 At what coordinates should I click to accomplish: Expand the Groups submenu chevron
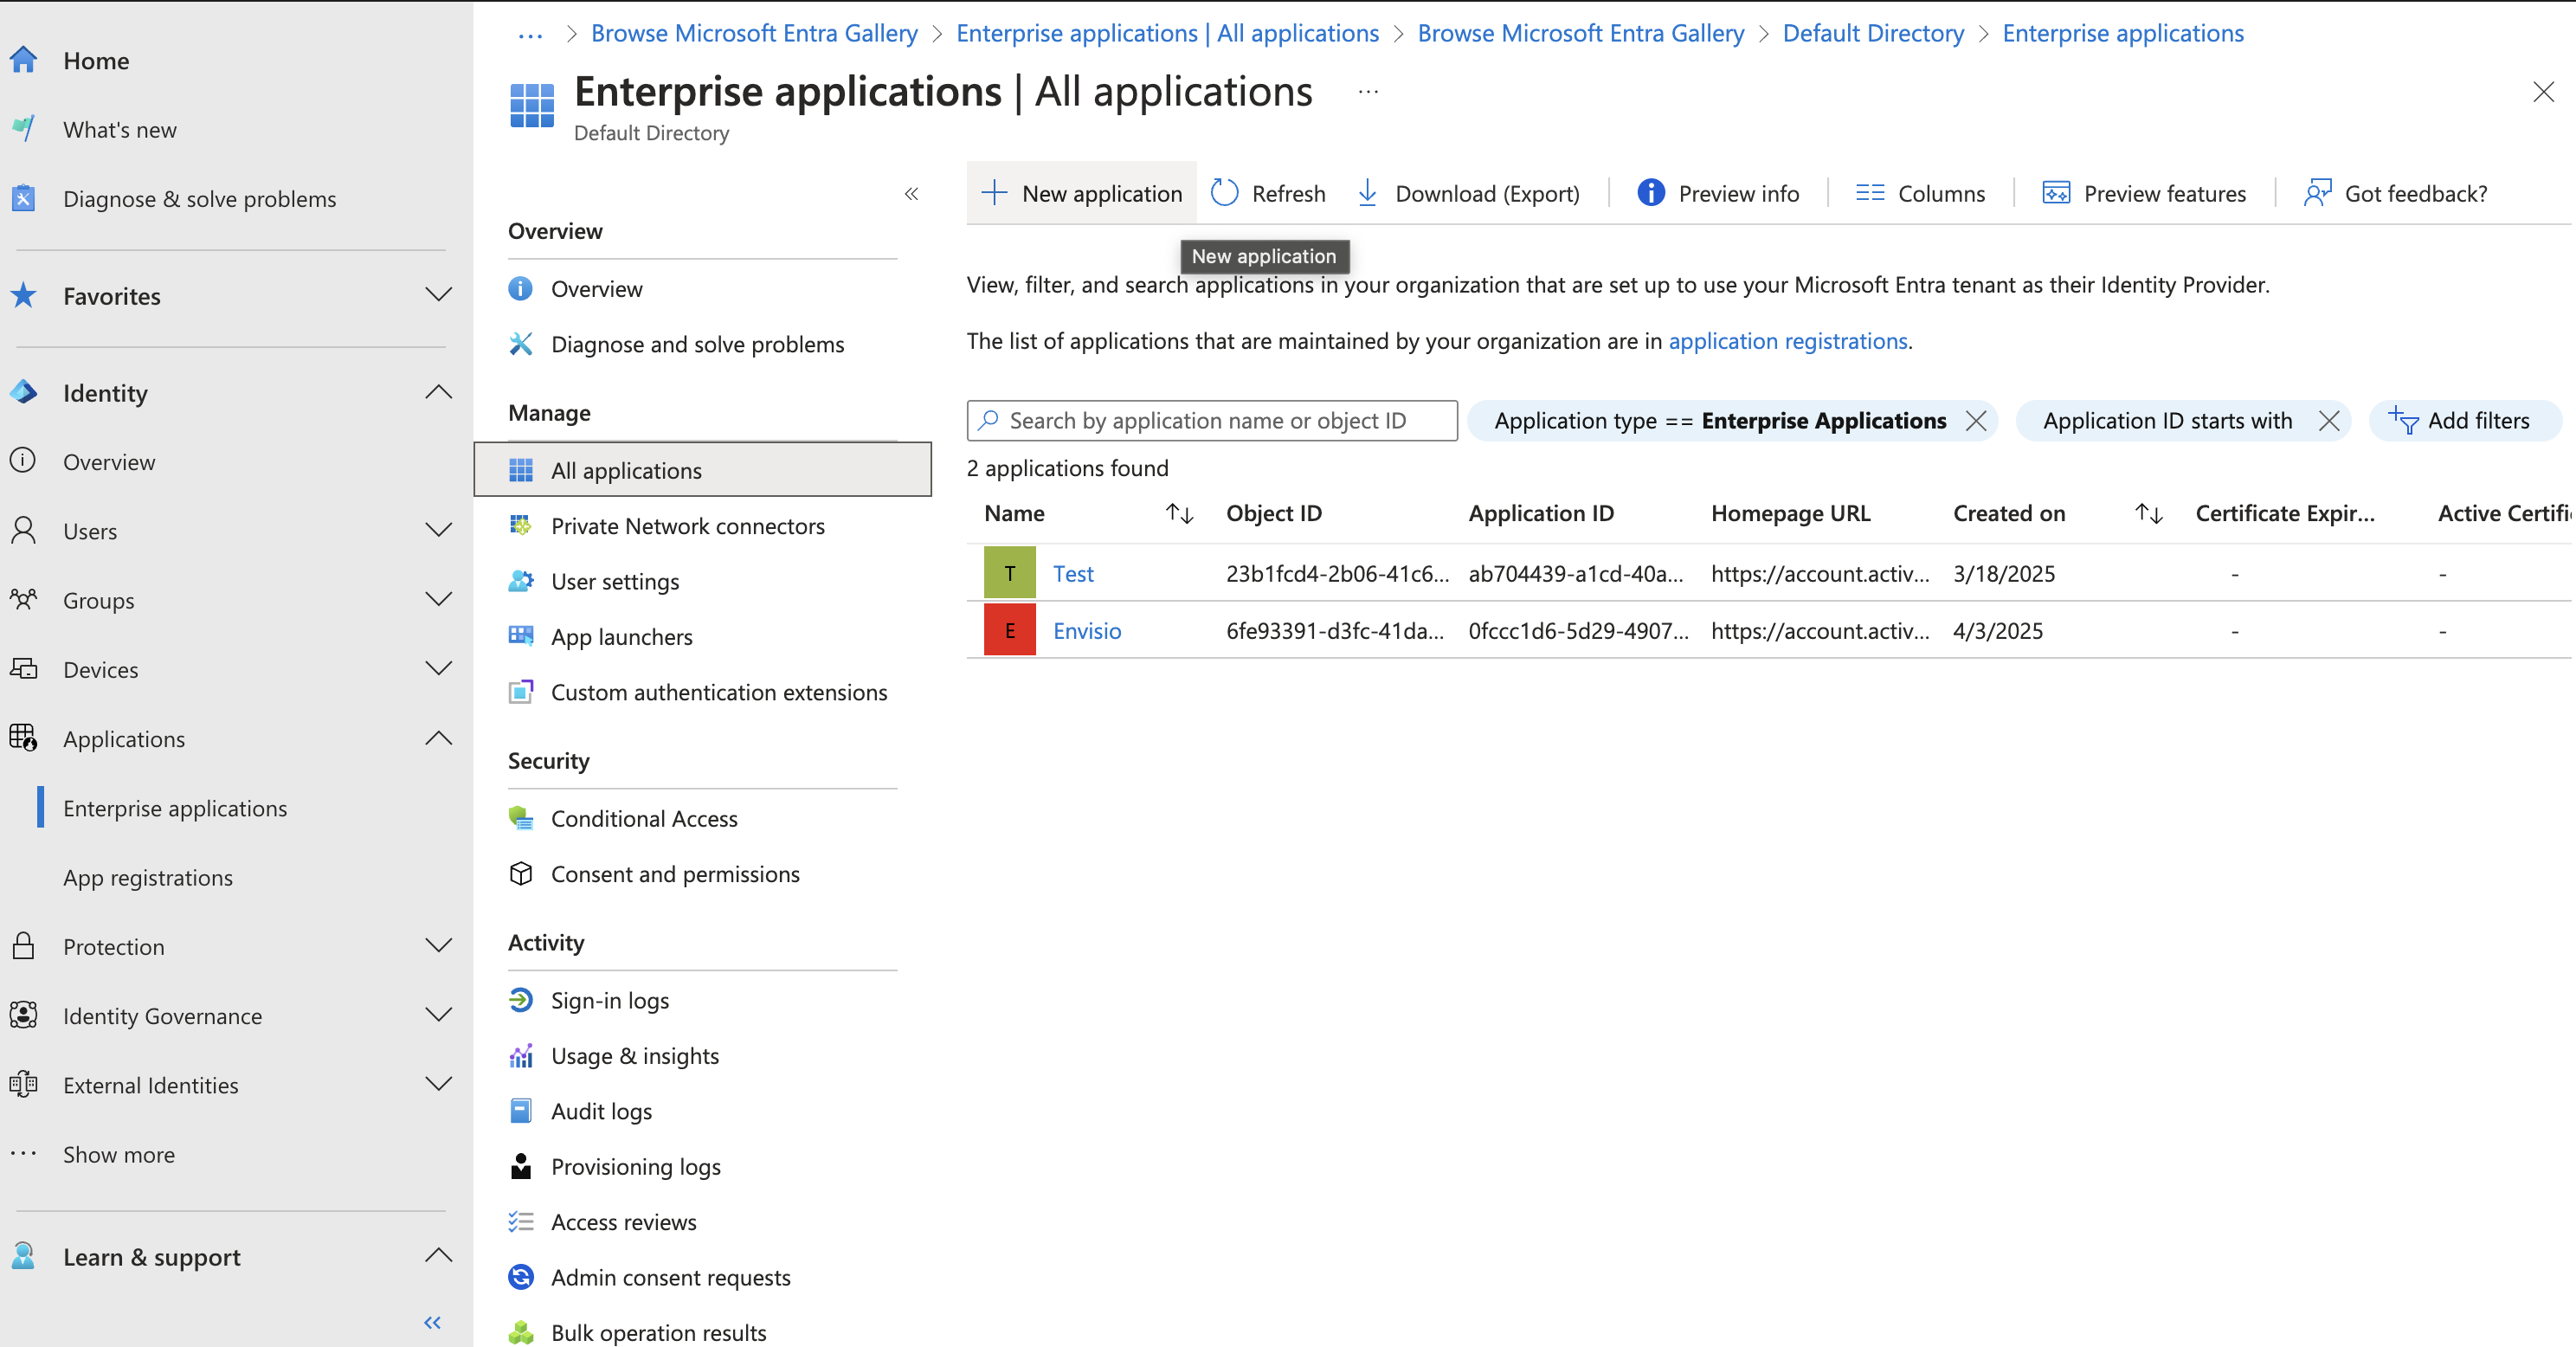point(438,599)
